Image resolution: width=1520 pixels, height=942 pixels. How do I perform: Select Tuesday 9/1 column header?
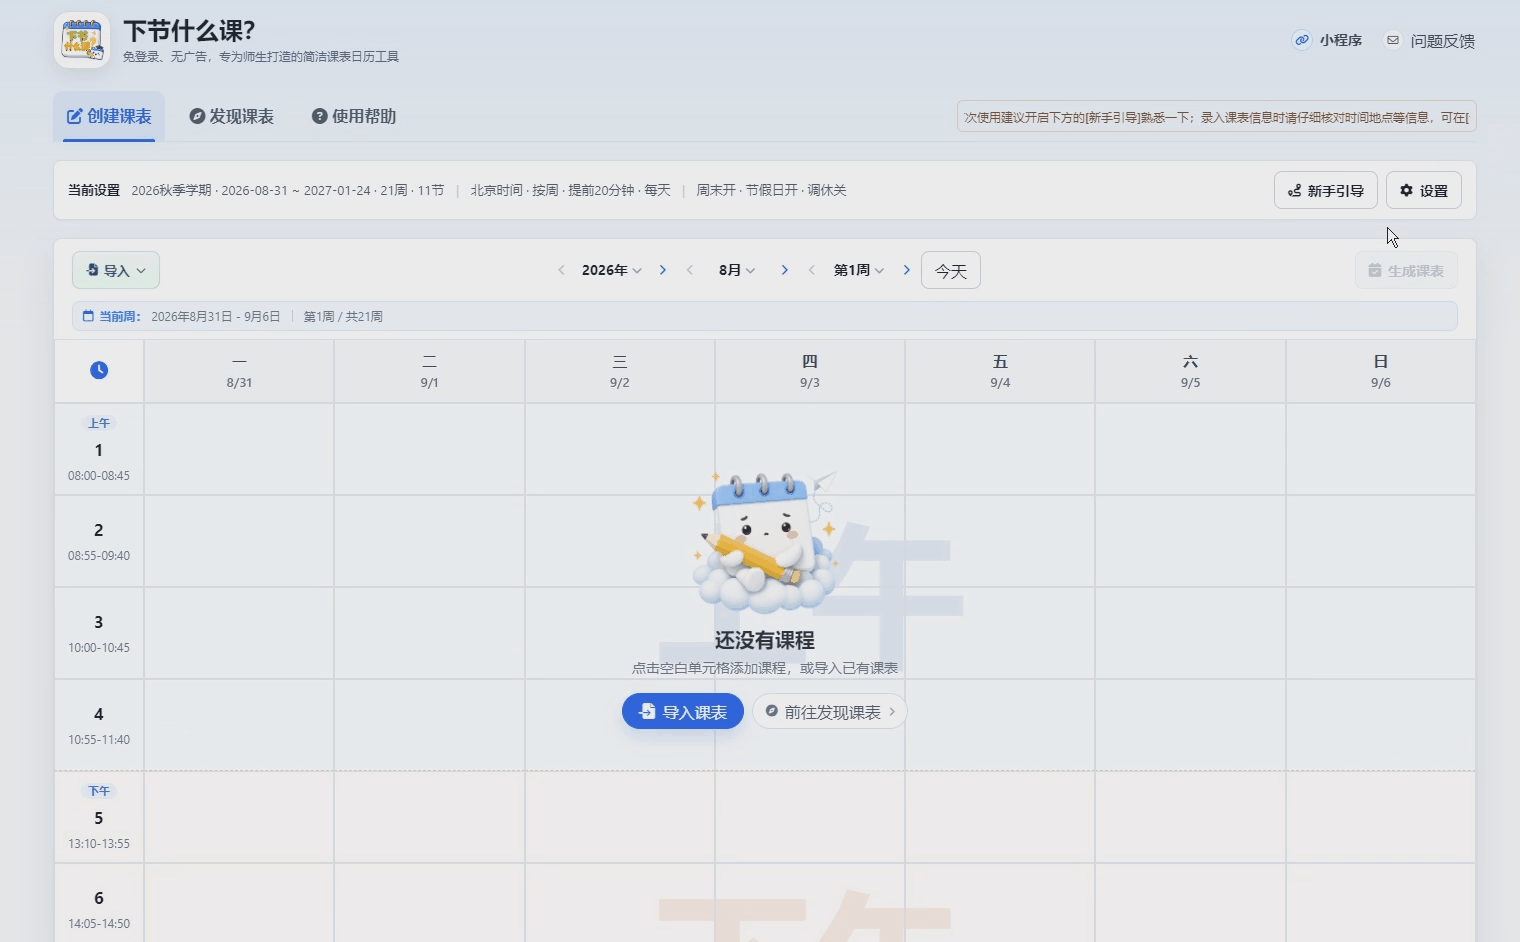pyautogui.click(x=429, y=371)
